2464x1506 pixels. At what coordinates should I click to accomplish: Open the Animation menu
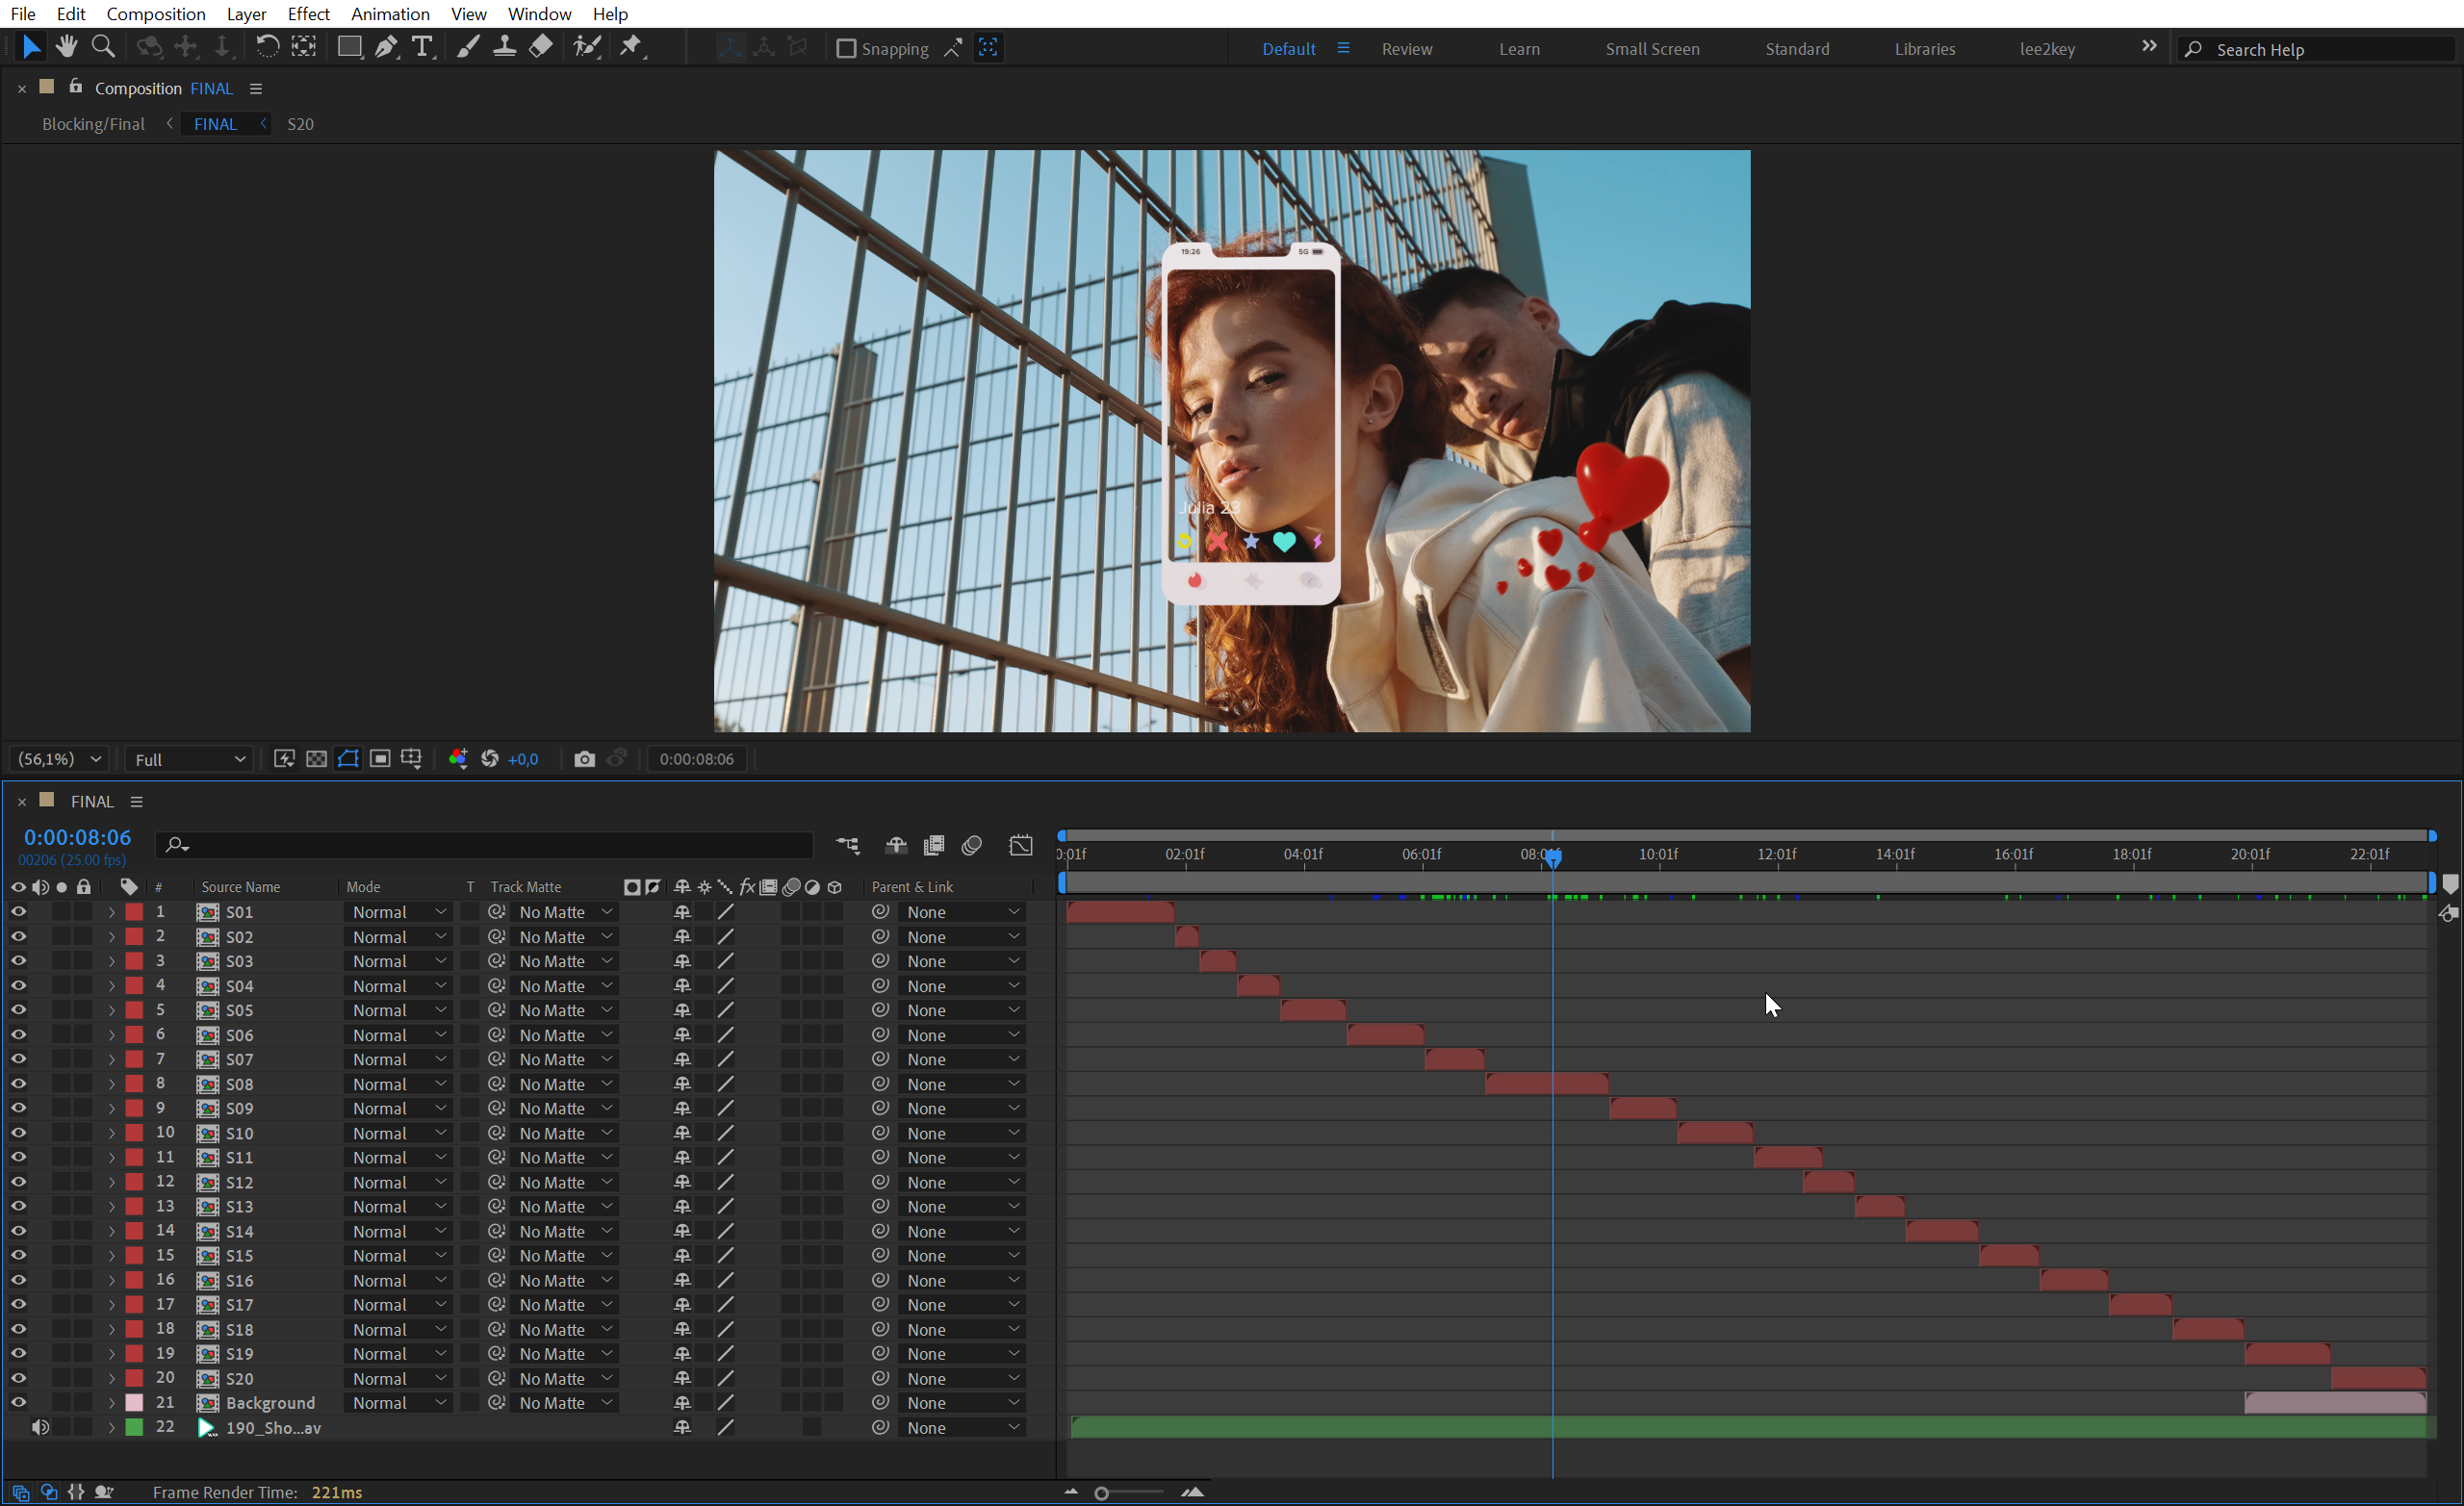click(389, 13)
